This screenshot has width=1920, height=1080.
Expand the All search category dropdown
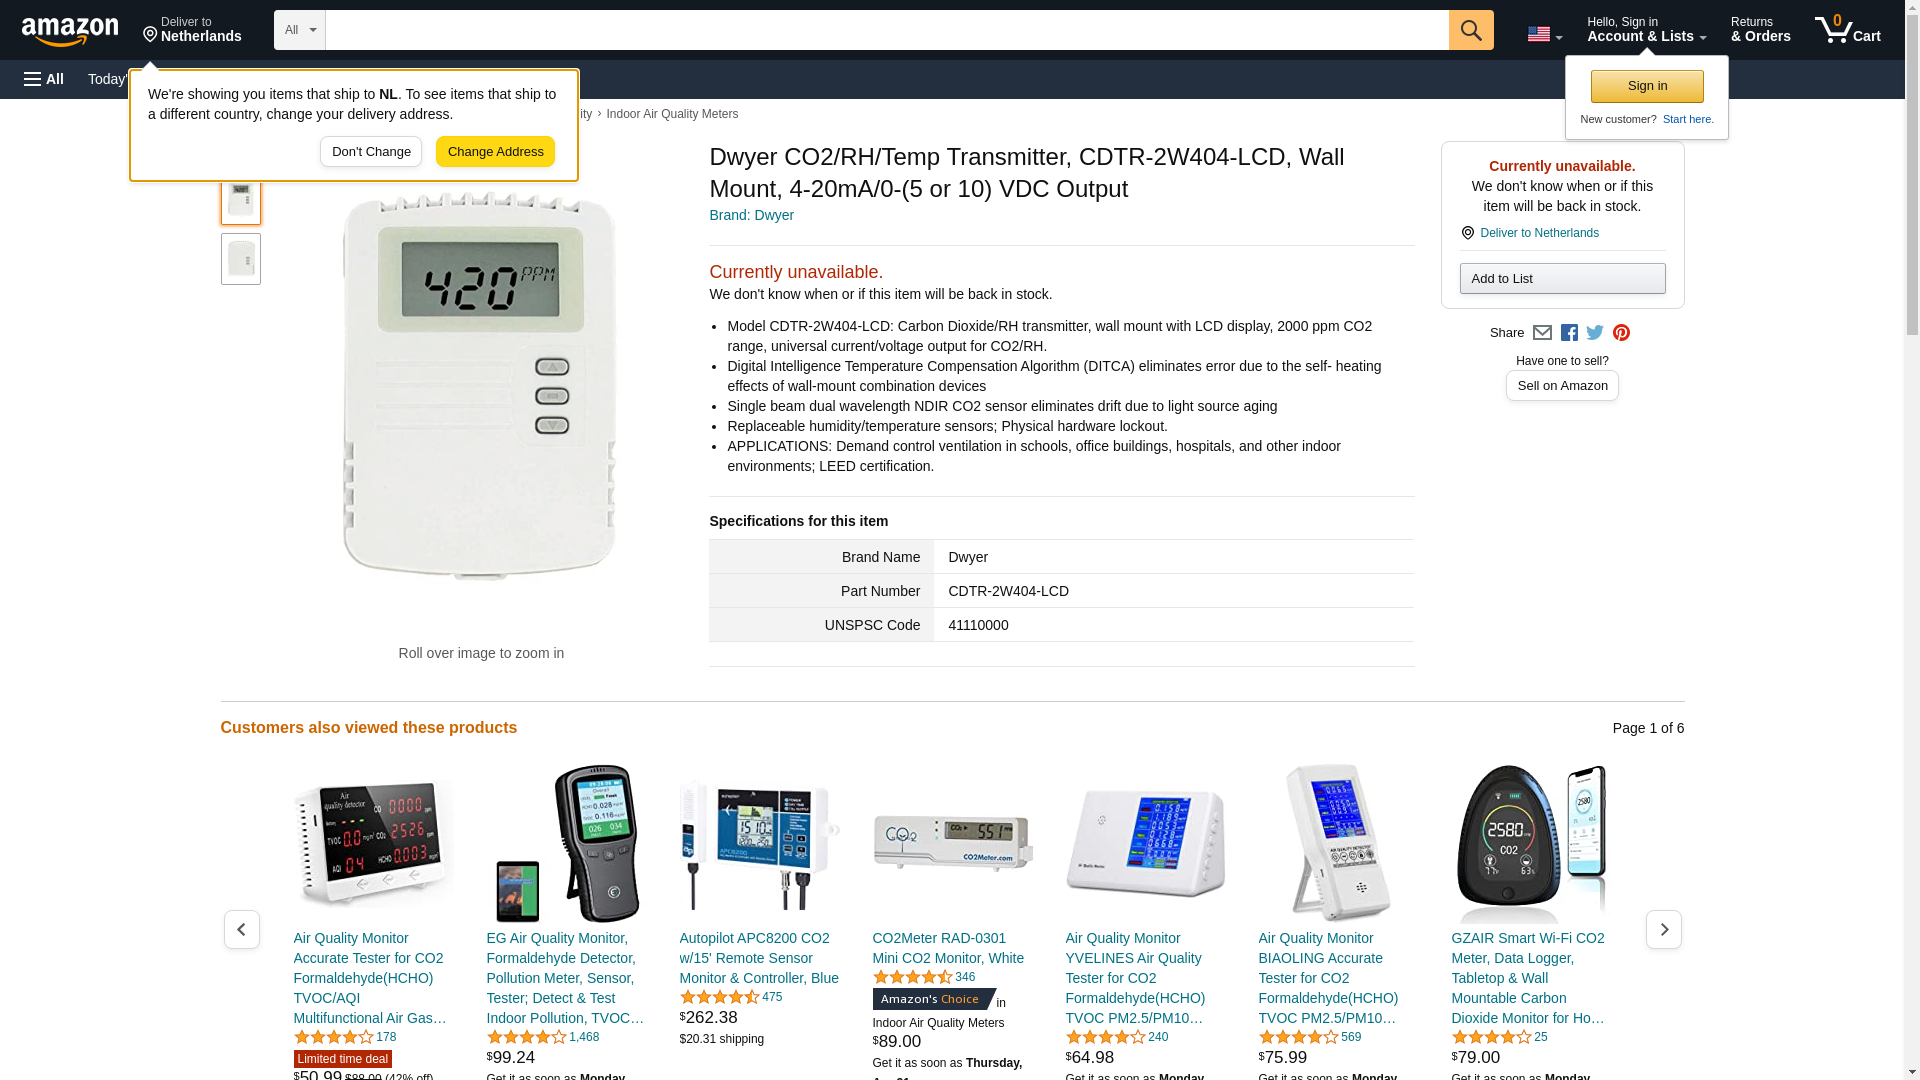pos(300,30)
